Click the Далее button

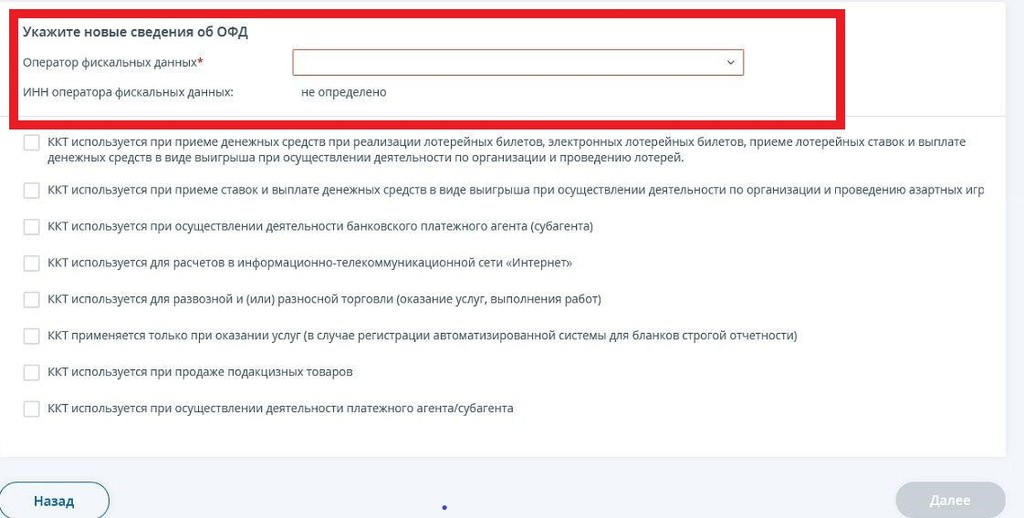click(949, 500)
